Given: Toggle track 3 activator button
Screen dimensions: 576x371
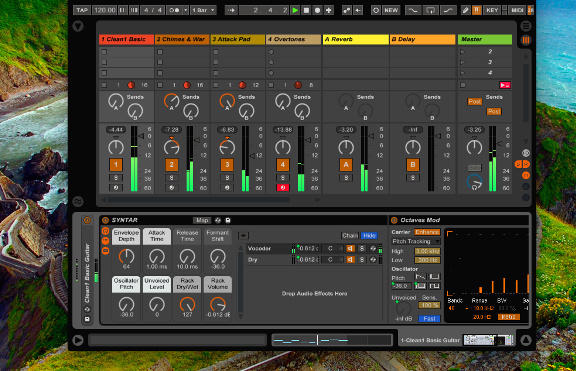Looking at the screenshot, I should (x=227, y=165).
